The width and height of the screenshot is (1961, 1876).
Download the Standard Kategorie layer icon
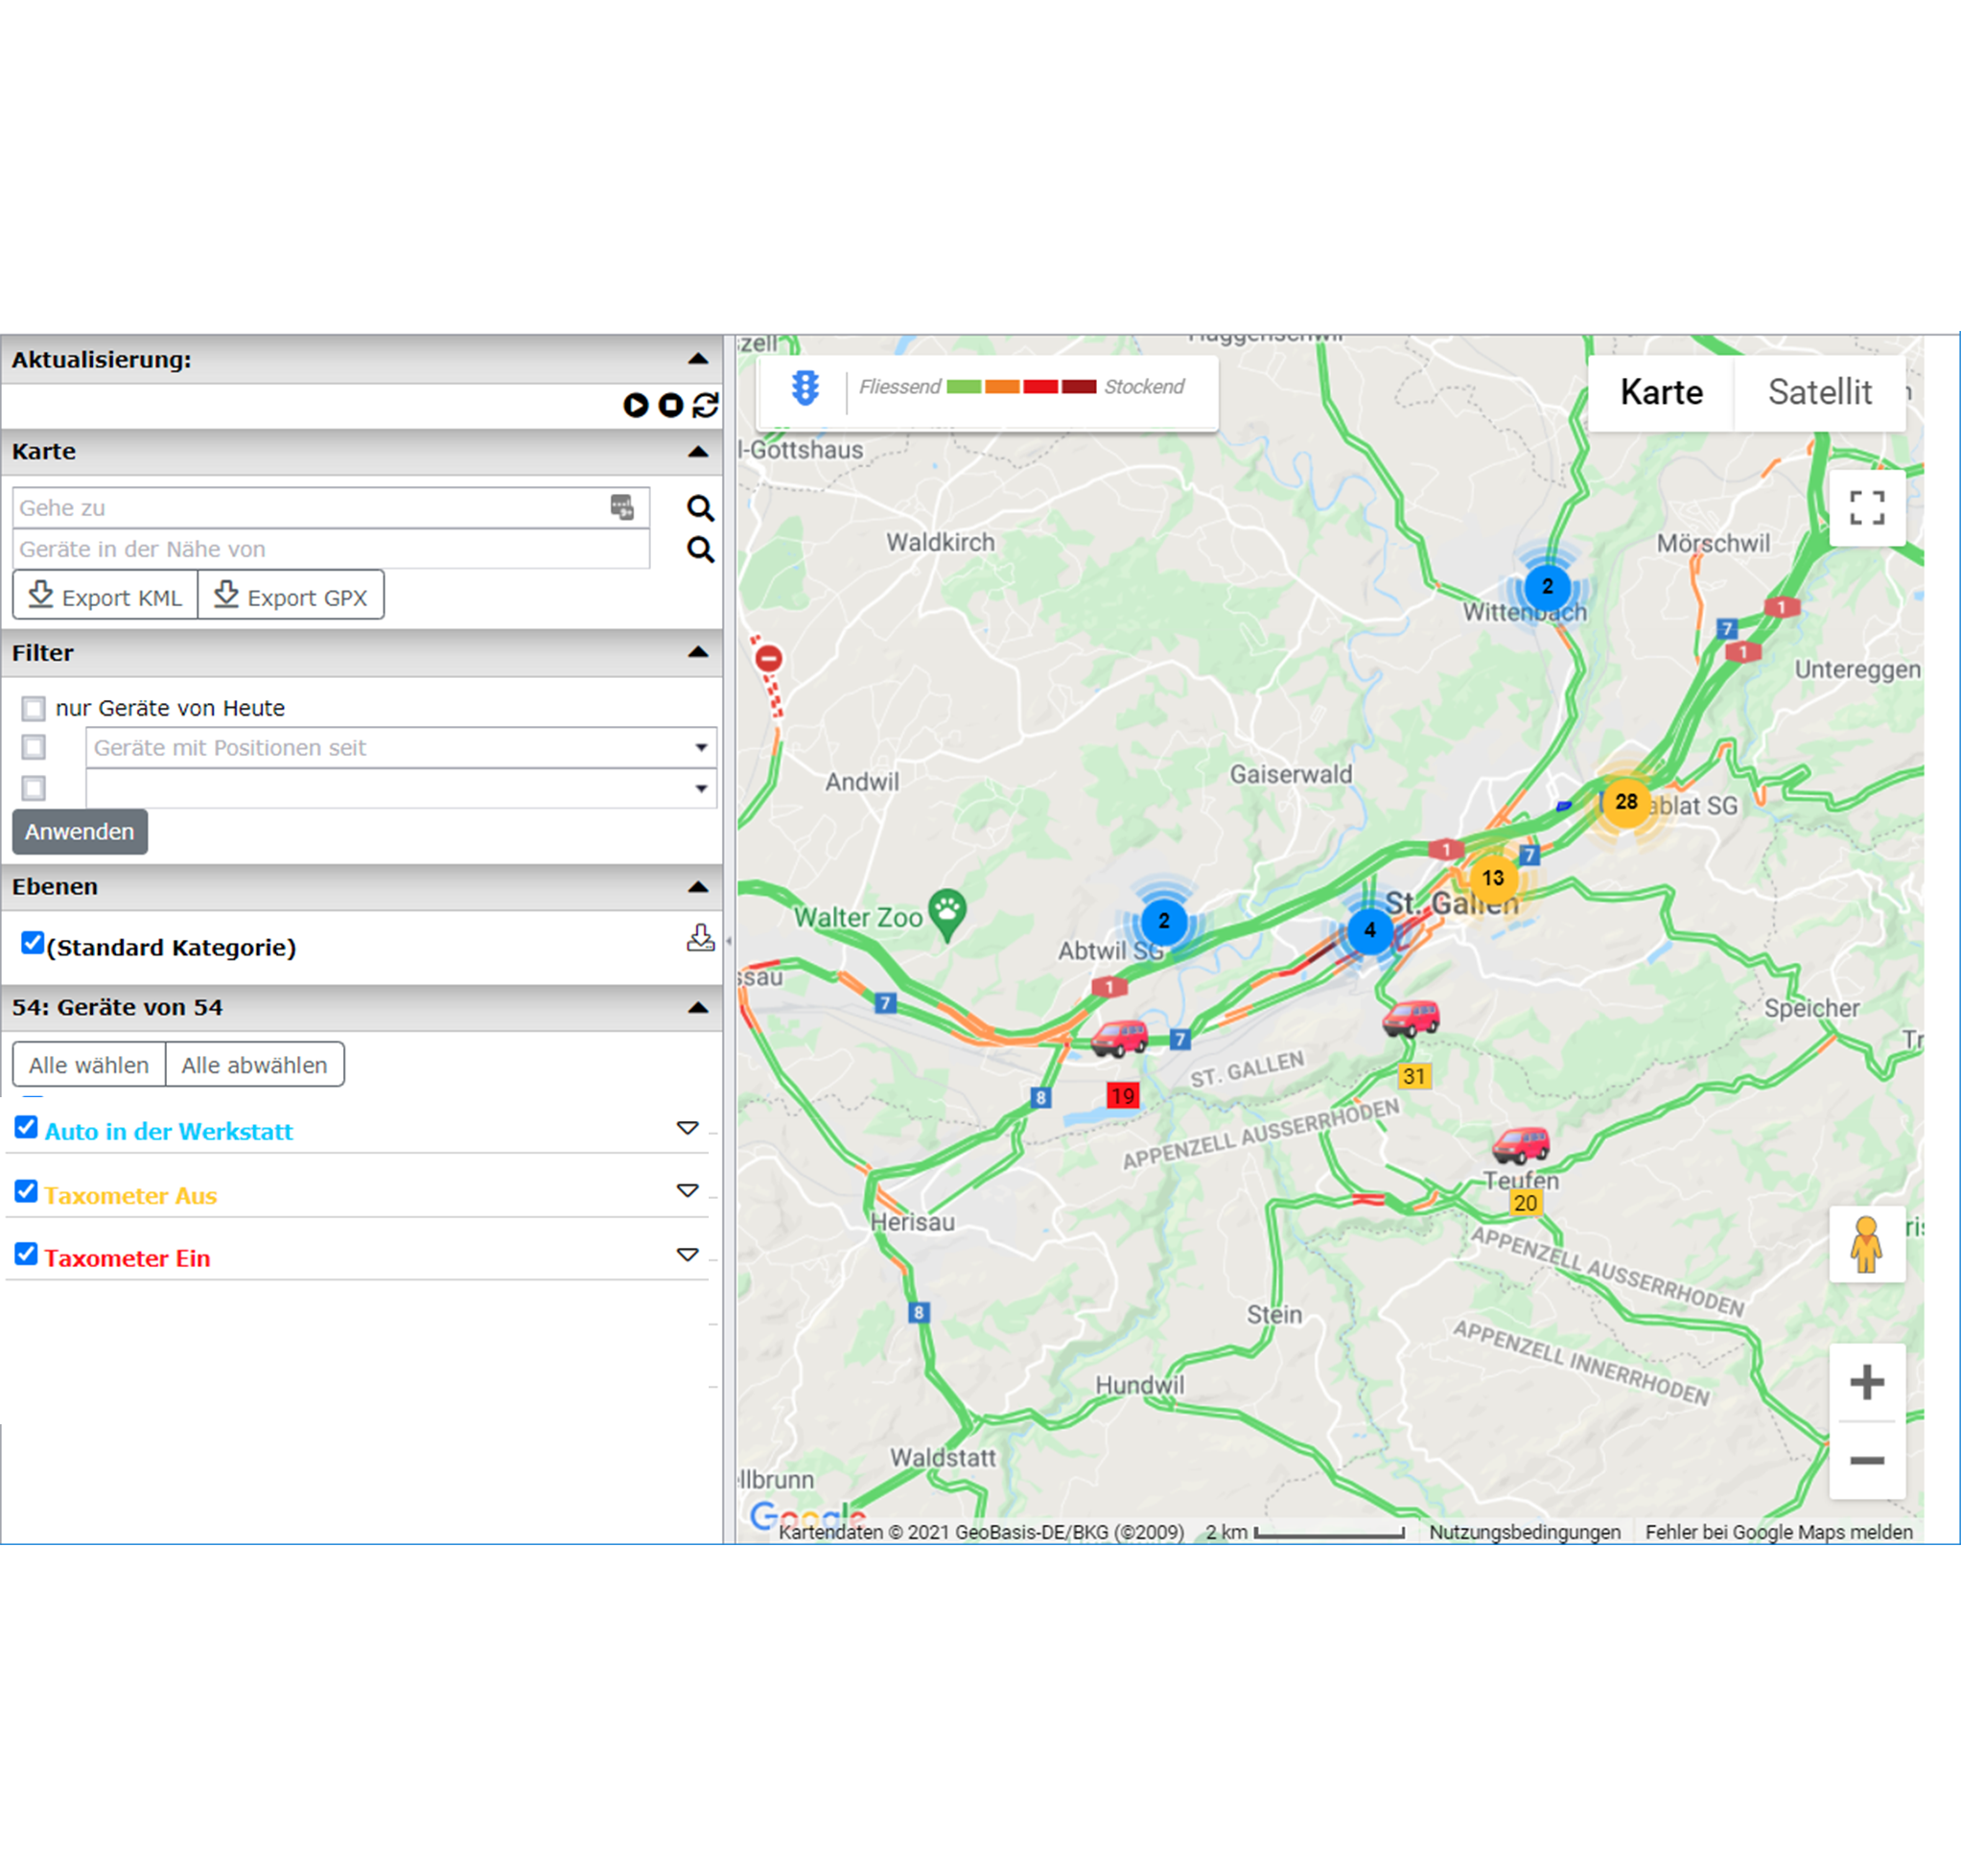[700, 938]
